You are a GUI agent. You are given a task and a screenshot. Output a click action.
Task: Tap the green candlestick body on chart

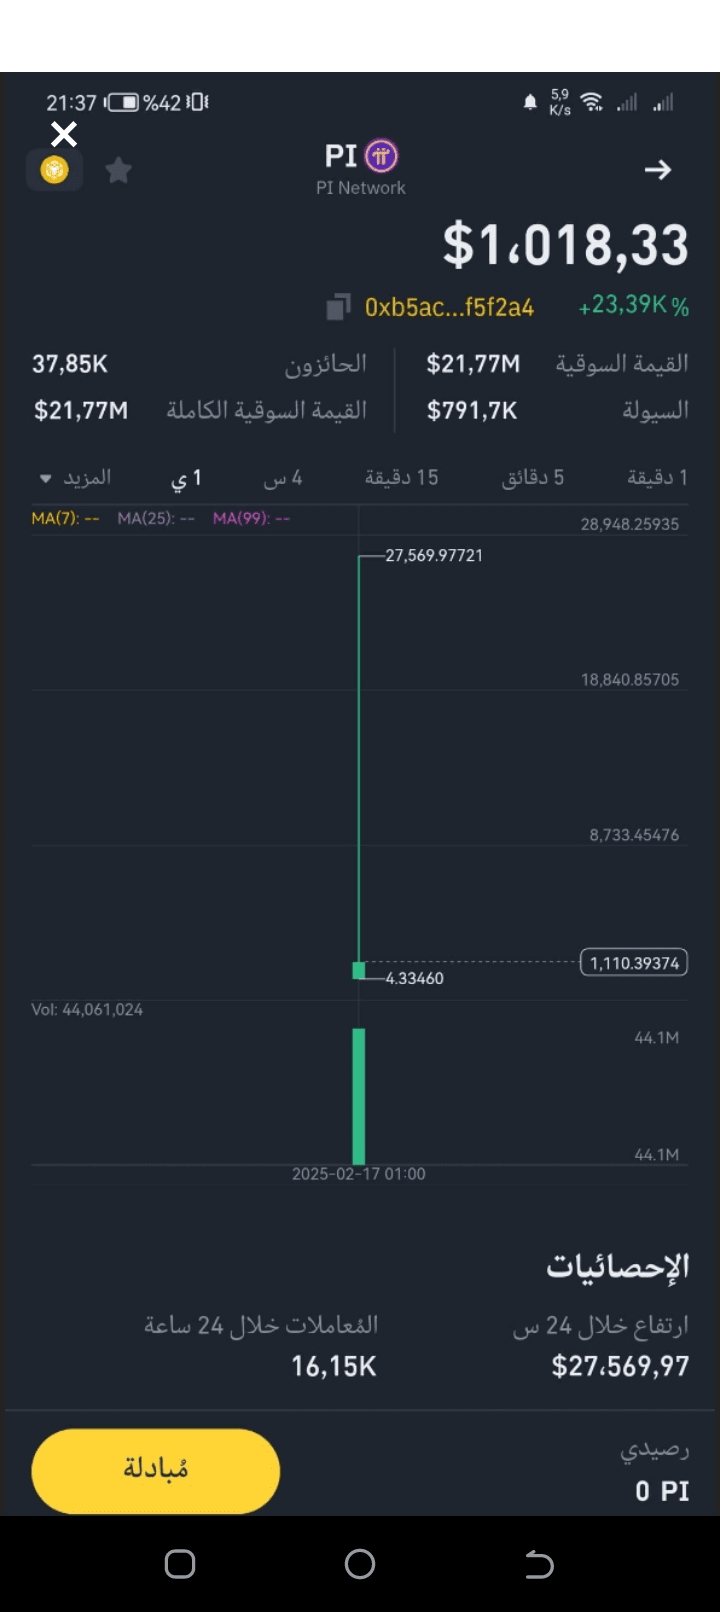[359, 970]
